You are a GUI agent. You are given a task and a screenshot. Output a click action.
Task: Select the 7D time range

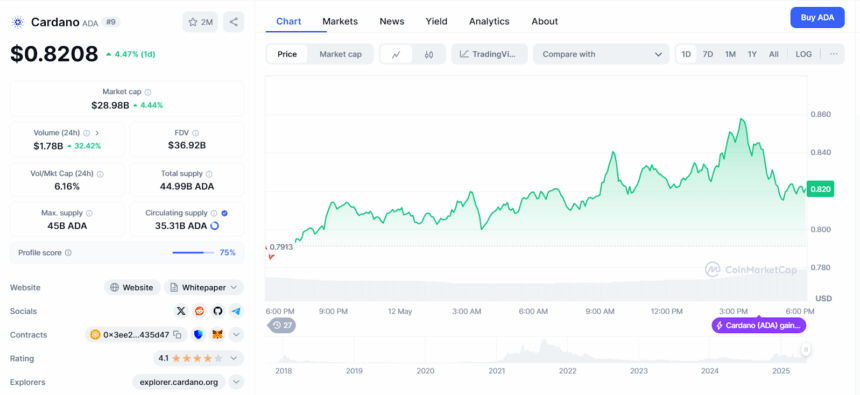point(708,54)
